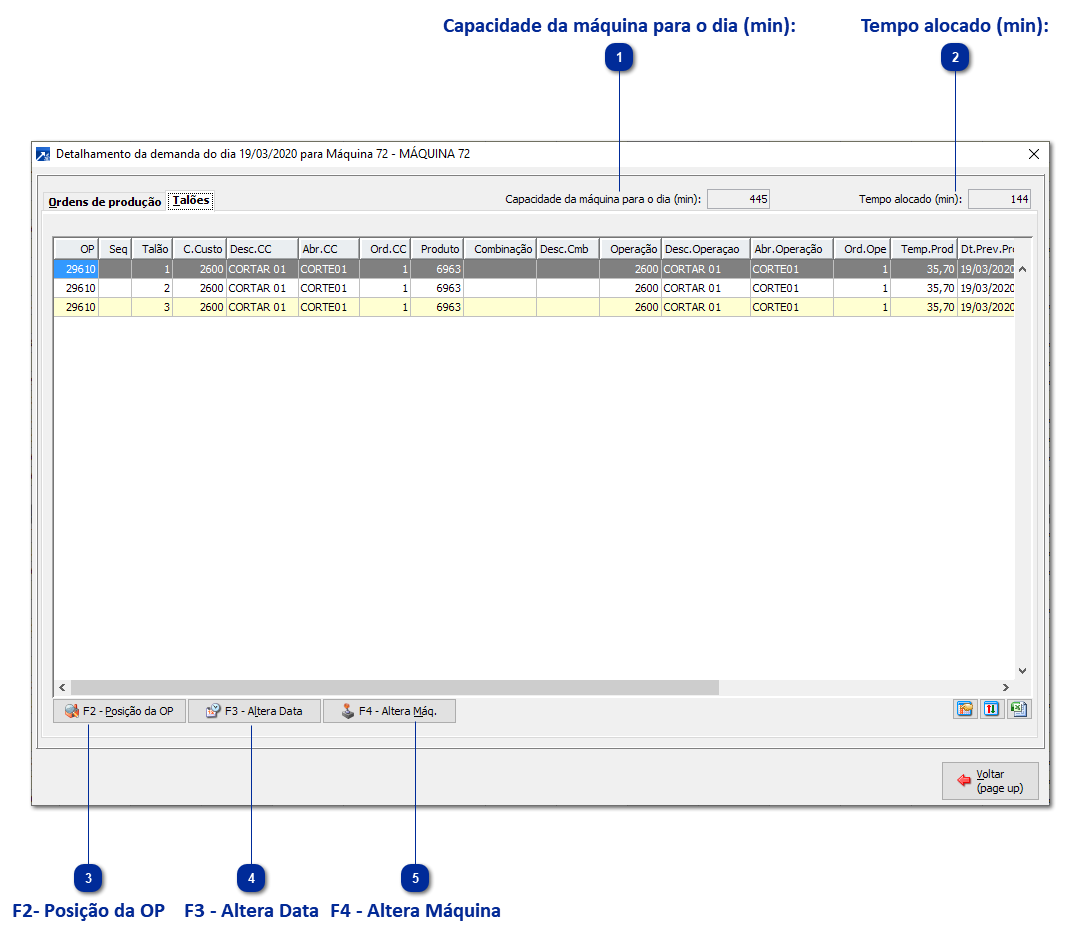Sort by the OP column header

pyautogui.click(x=77, y=249)
